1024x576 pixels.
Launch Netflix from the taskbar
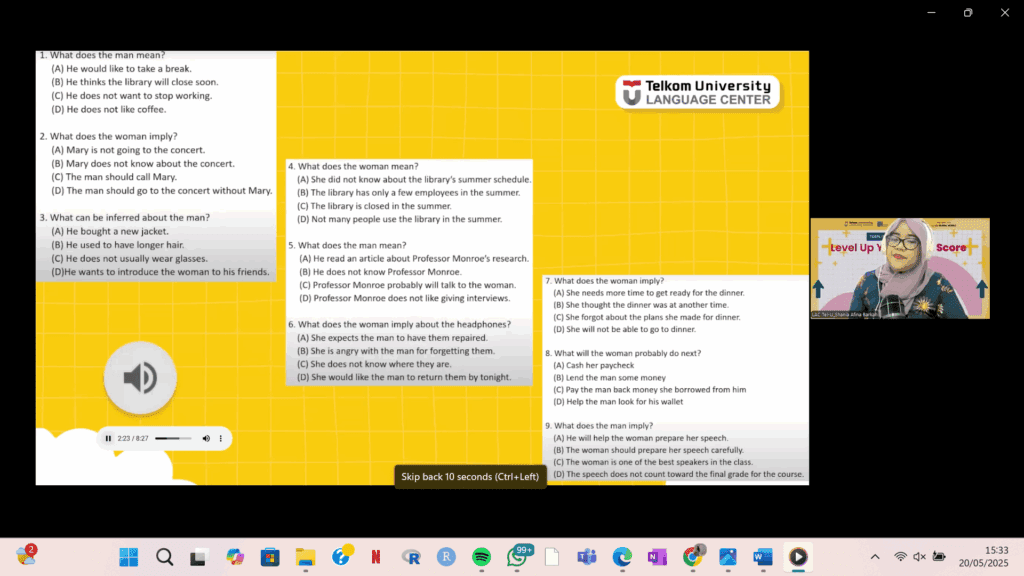(x=376, y=557)
